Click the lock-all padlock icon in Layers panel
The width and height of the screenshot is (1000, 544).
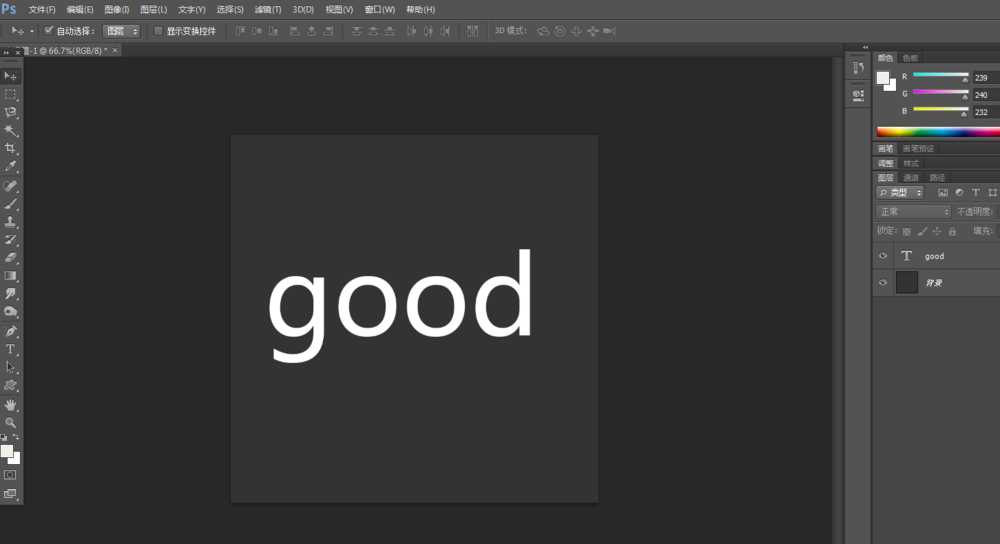pyautogui.click(x=952, y=231)
